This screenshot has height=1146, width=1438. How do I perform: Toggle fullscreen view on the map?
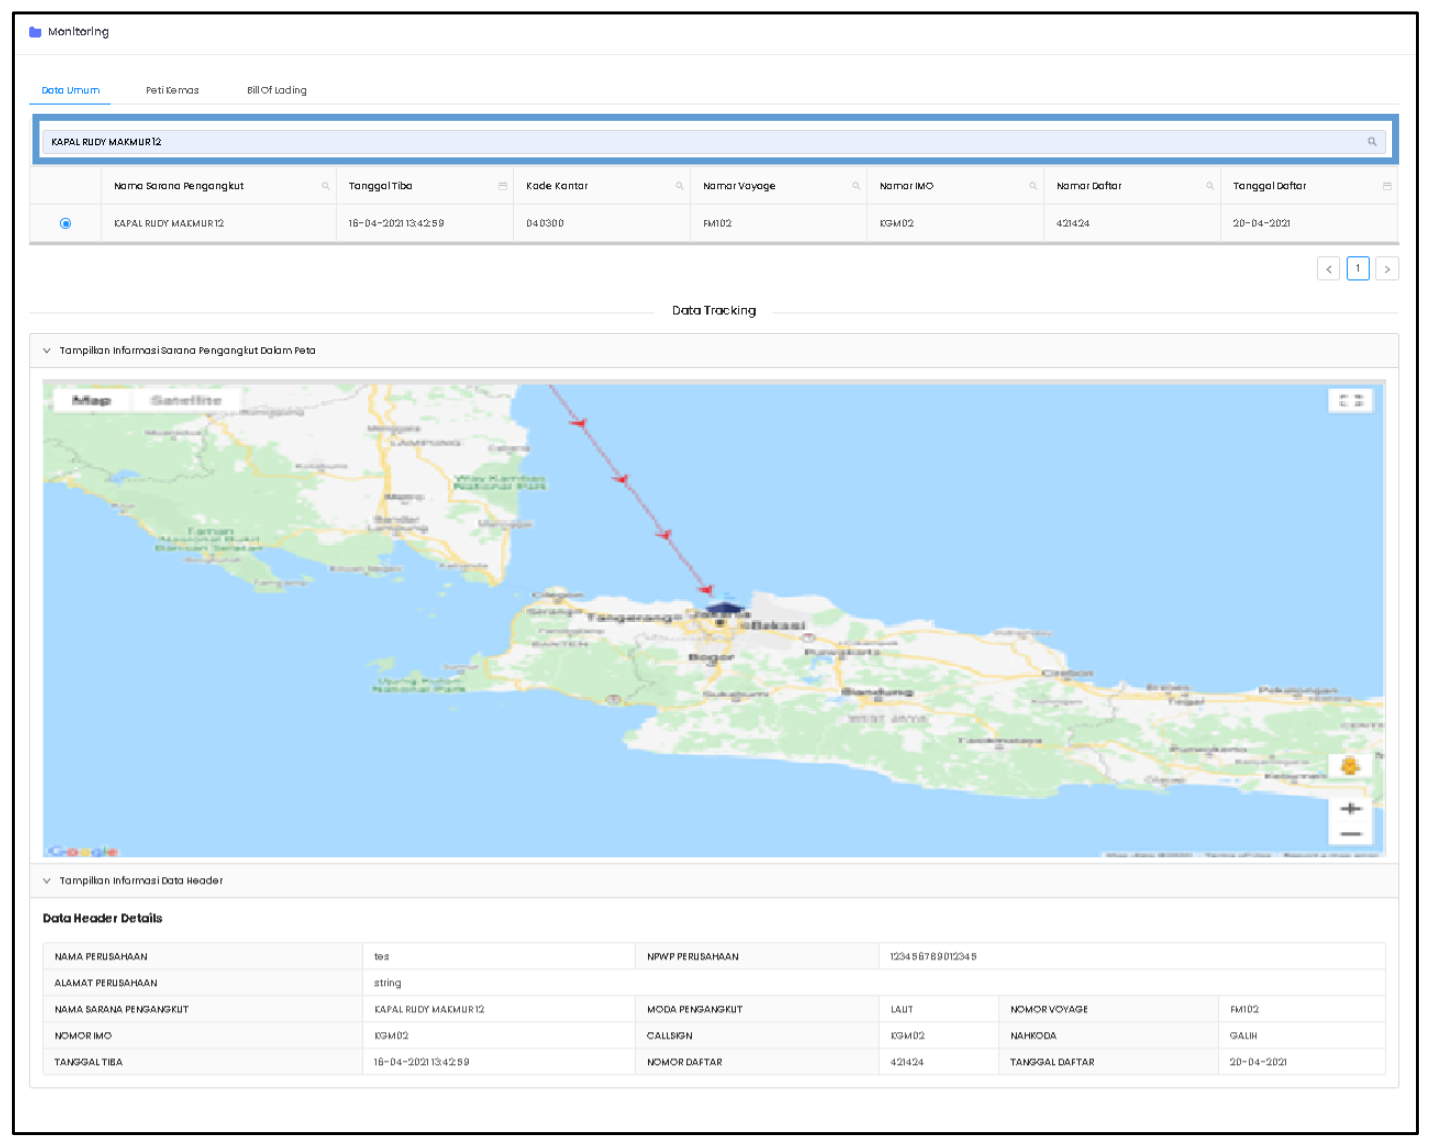point(1350,401)
